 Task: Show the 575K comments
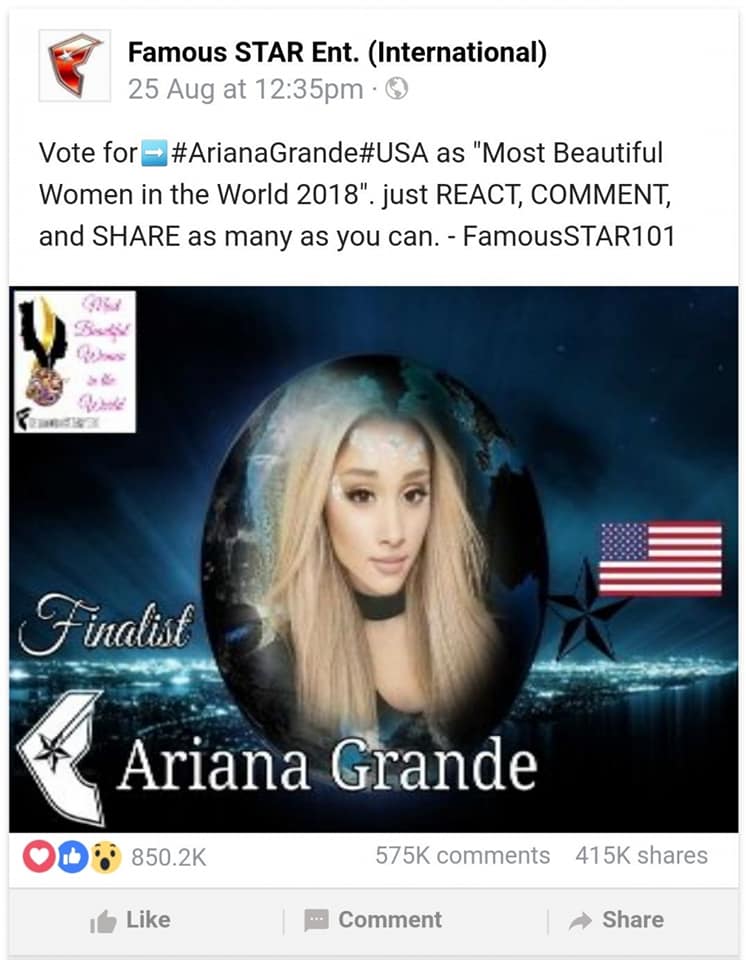tap(462, 855)
